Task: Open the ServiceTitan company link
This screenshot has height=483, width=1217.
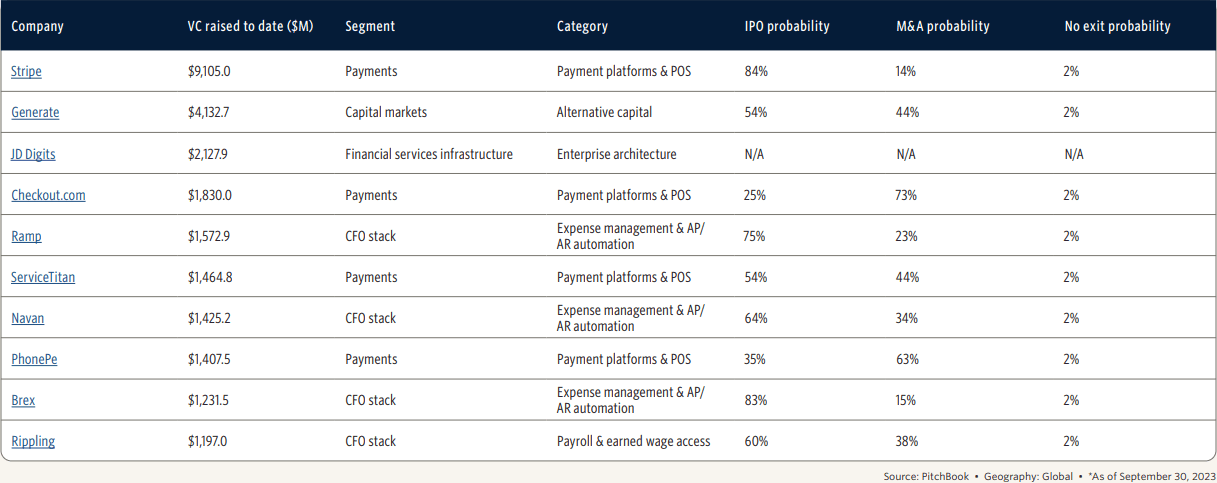Action: [x=43, y=277]
